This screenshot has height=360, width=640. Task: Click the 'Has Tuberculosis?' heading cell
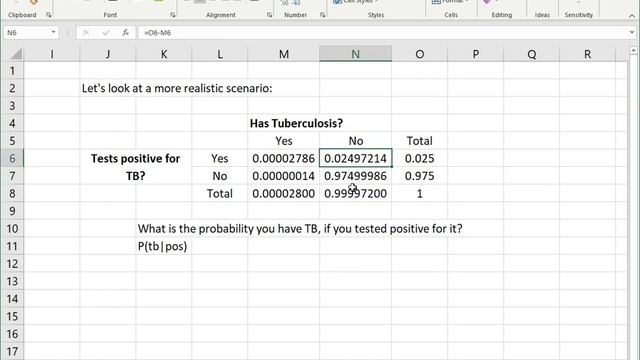[x=296, y=123]
